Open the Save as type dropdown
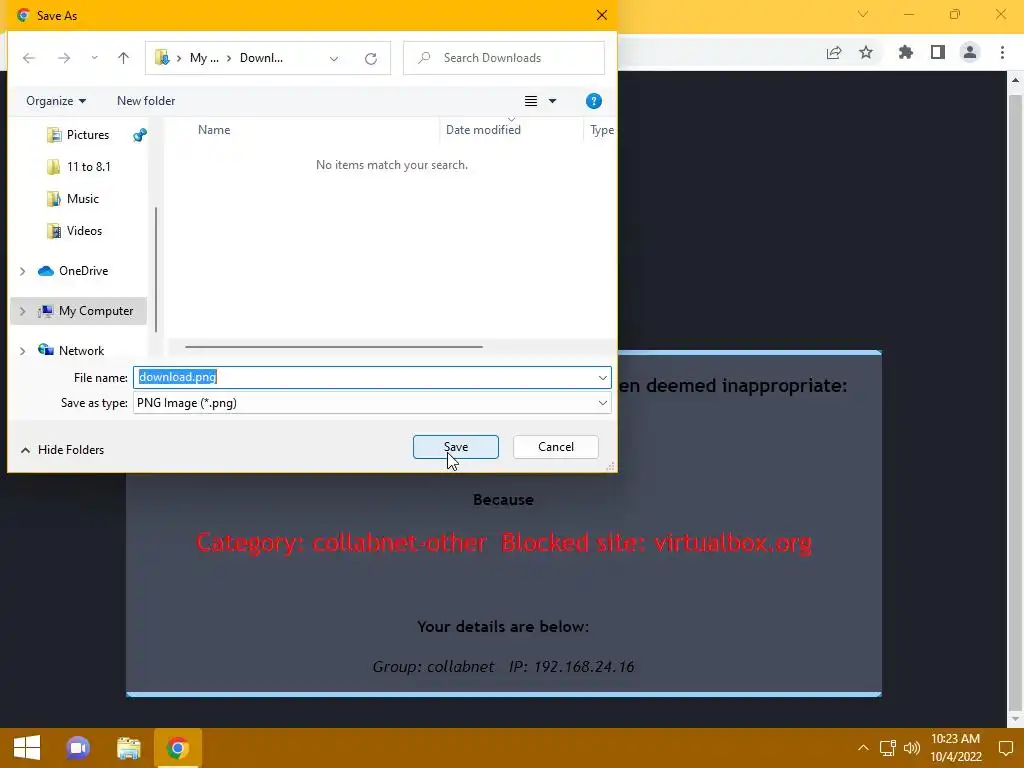The width and height of the screenshot is (1024, 768). click(372, 403)
